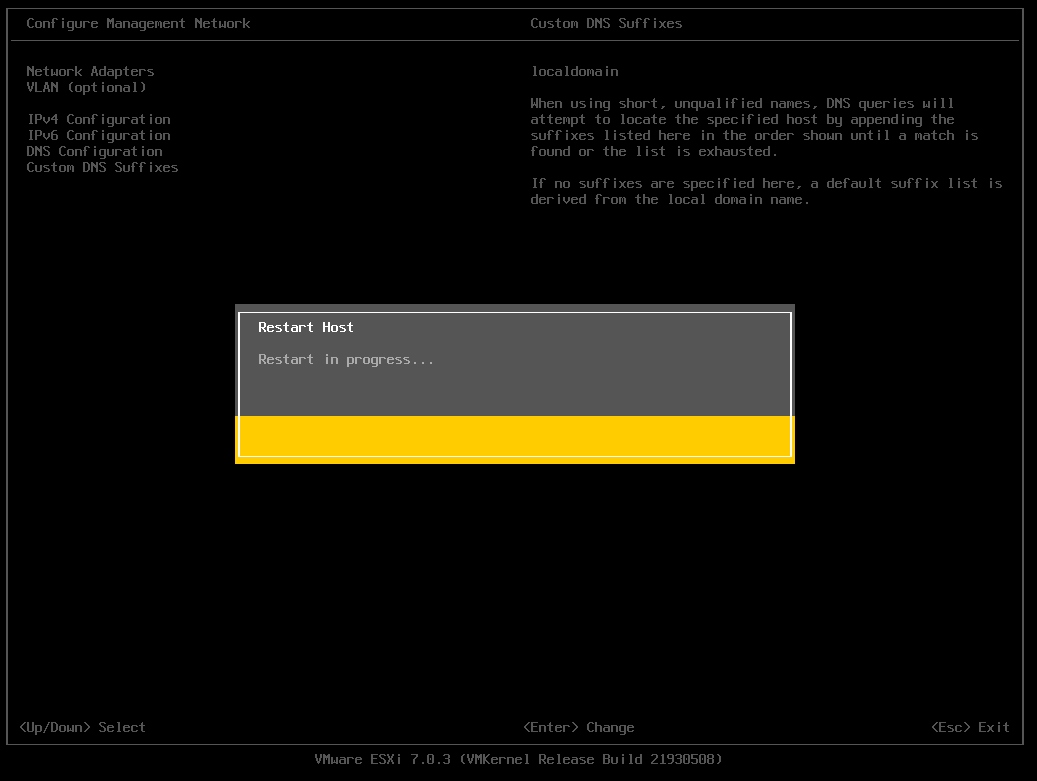The width and height of the screenshot is (1037, 781).
Task: Click the Up/Down Select hint
Action: point(82,727)
